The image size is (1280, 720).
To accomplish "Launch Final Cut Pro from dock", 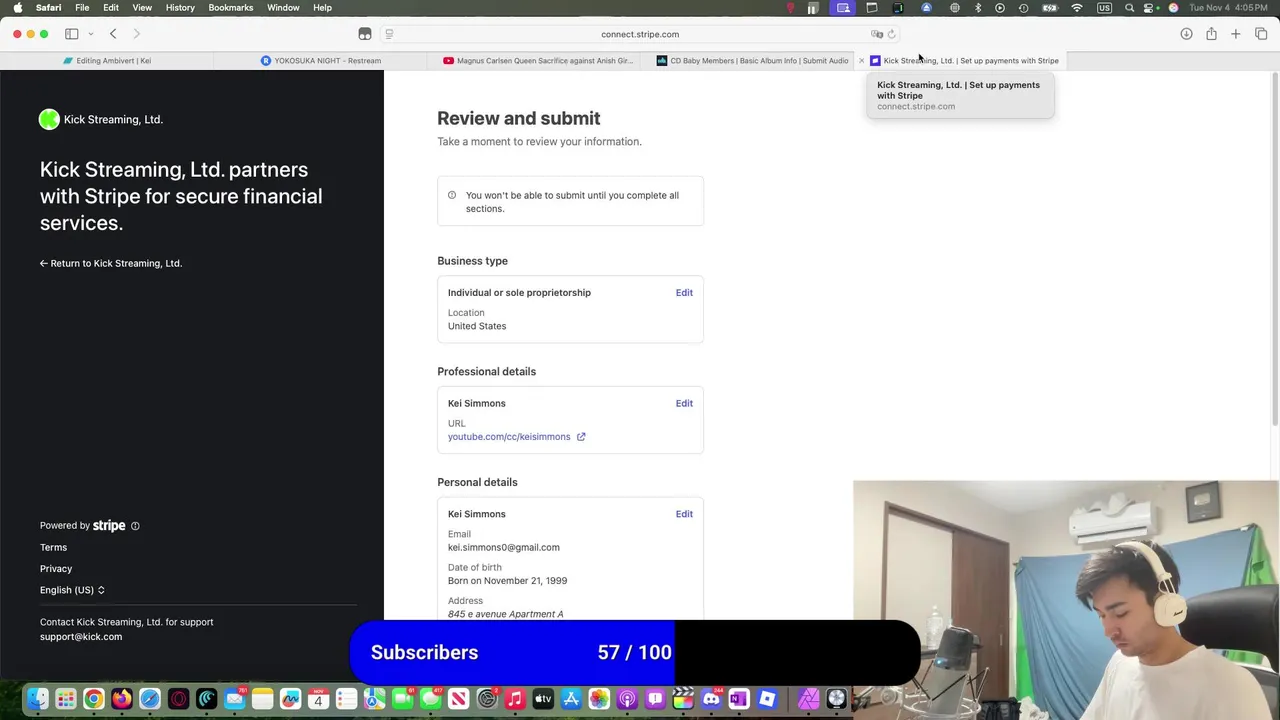I will pyautogui.click(x=683, y=699).
